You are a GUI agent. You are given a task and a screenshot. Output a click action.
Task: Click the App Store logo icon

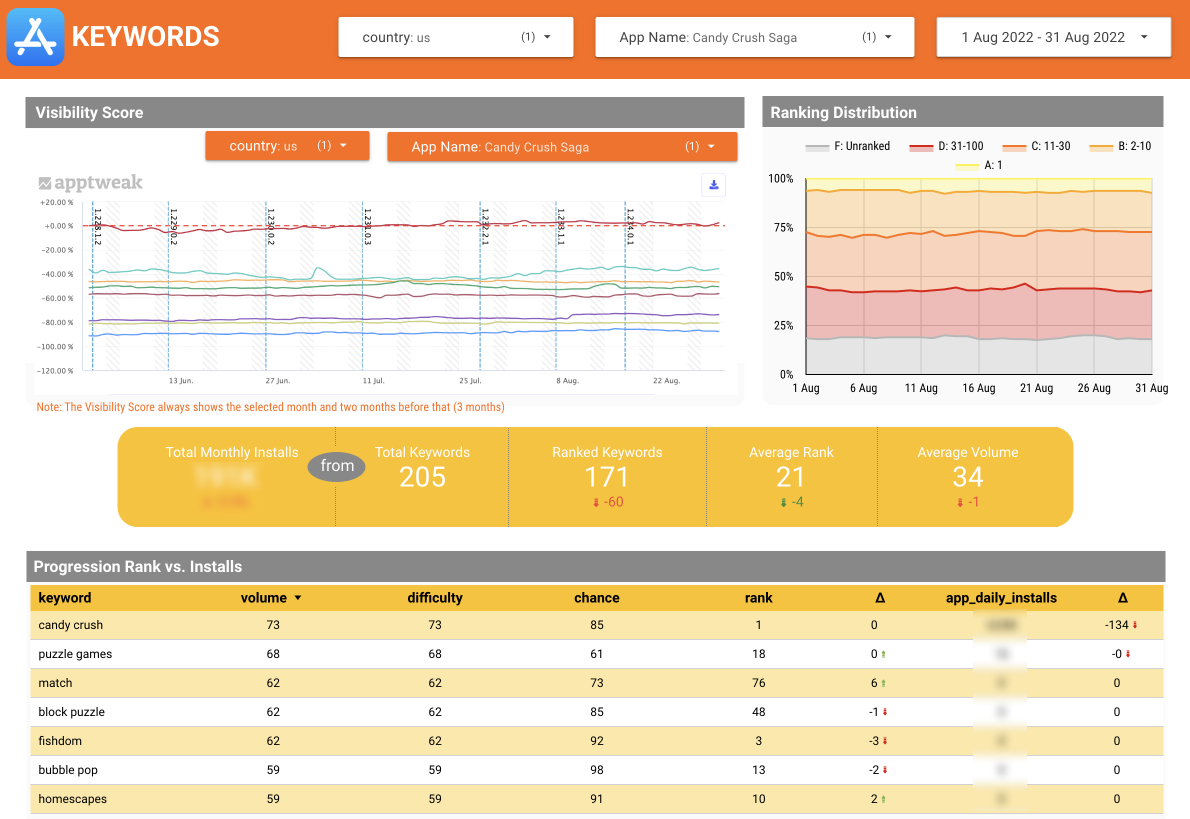35,36
